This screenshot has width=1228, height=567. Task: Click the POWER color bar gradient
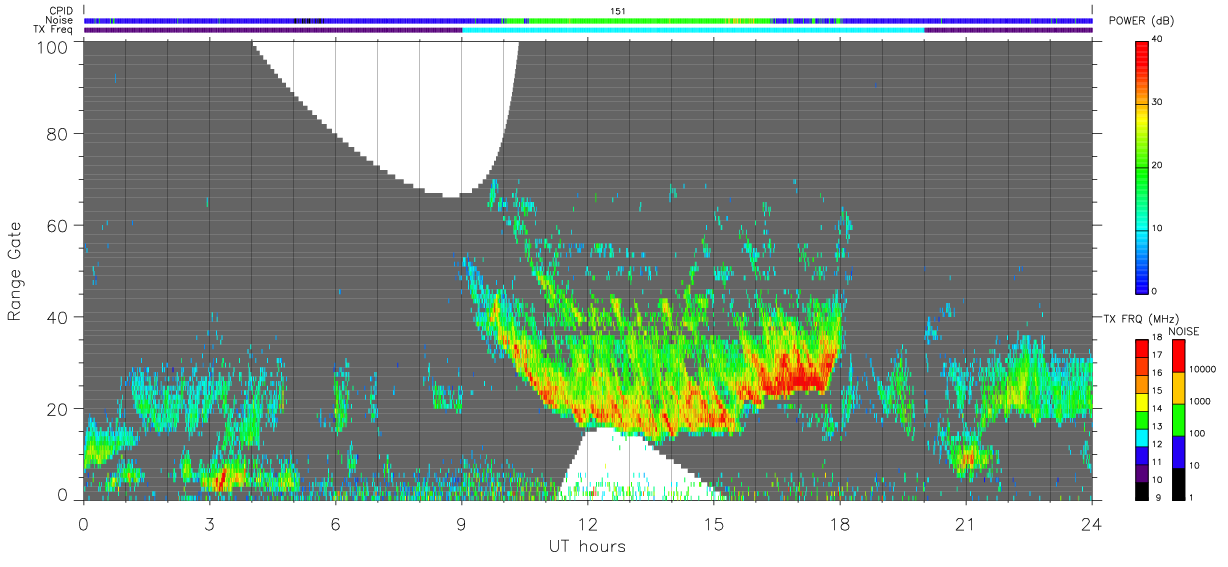[x=1142, y=166]
